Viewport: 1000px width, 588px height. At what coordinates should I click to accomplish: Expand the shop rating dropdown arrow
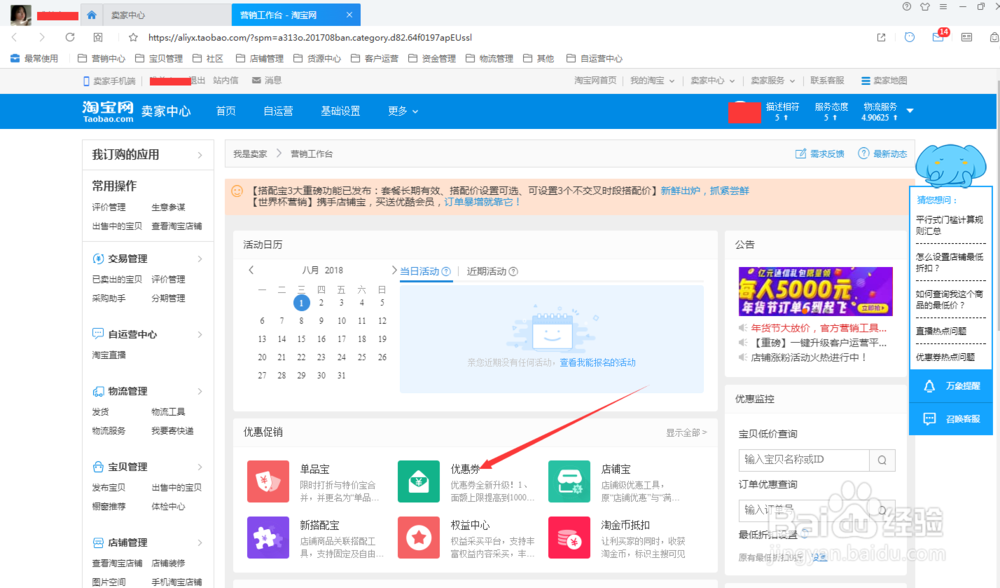point(910,111)
